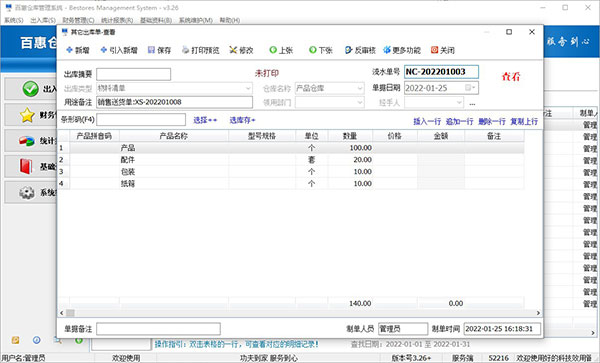The image size is (600, 363).
Task: Click red book 基础资料 sidebar icon
Action: [26, 166]
